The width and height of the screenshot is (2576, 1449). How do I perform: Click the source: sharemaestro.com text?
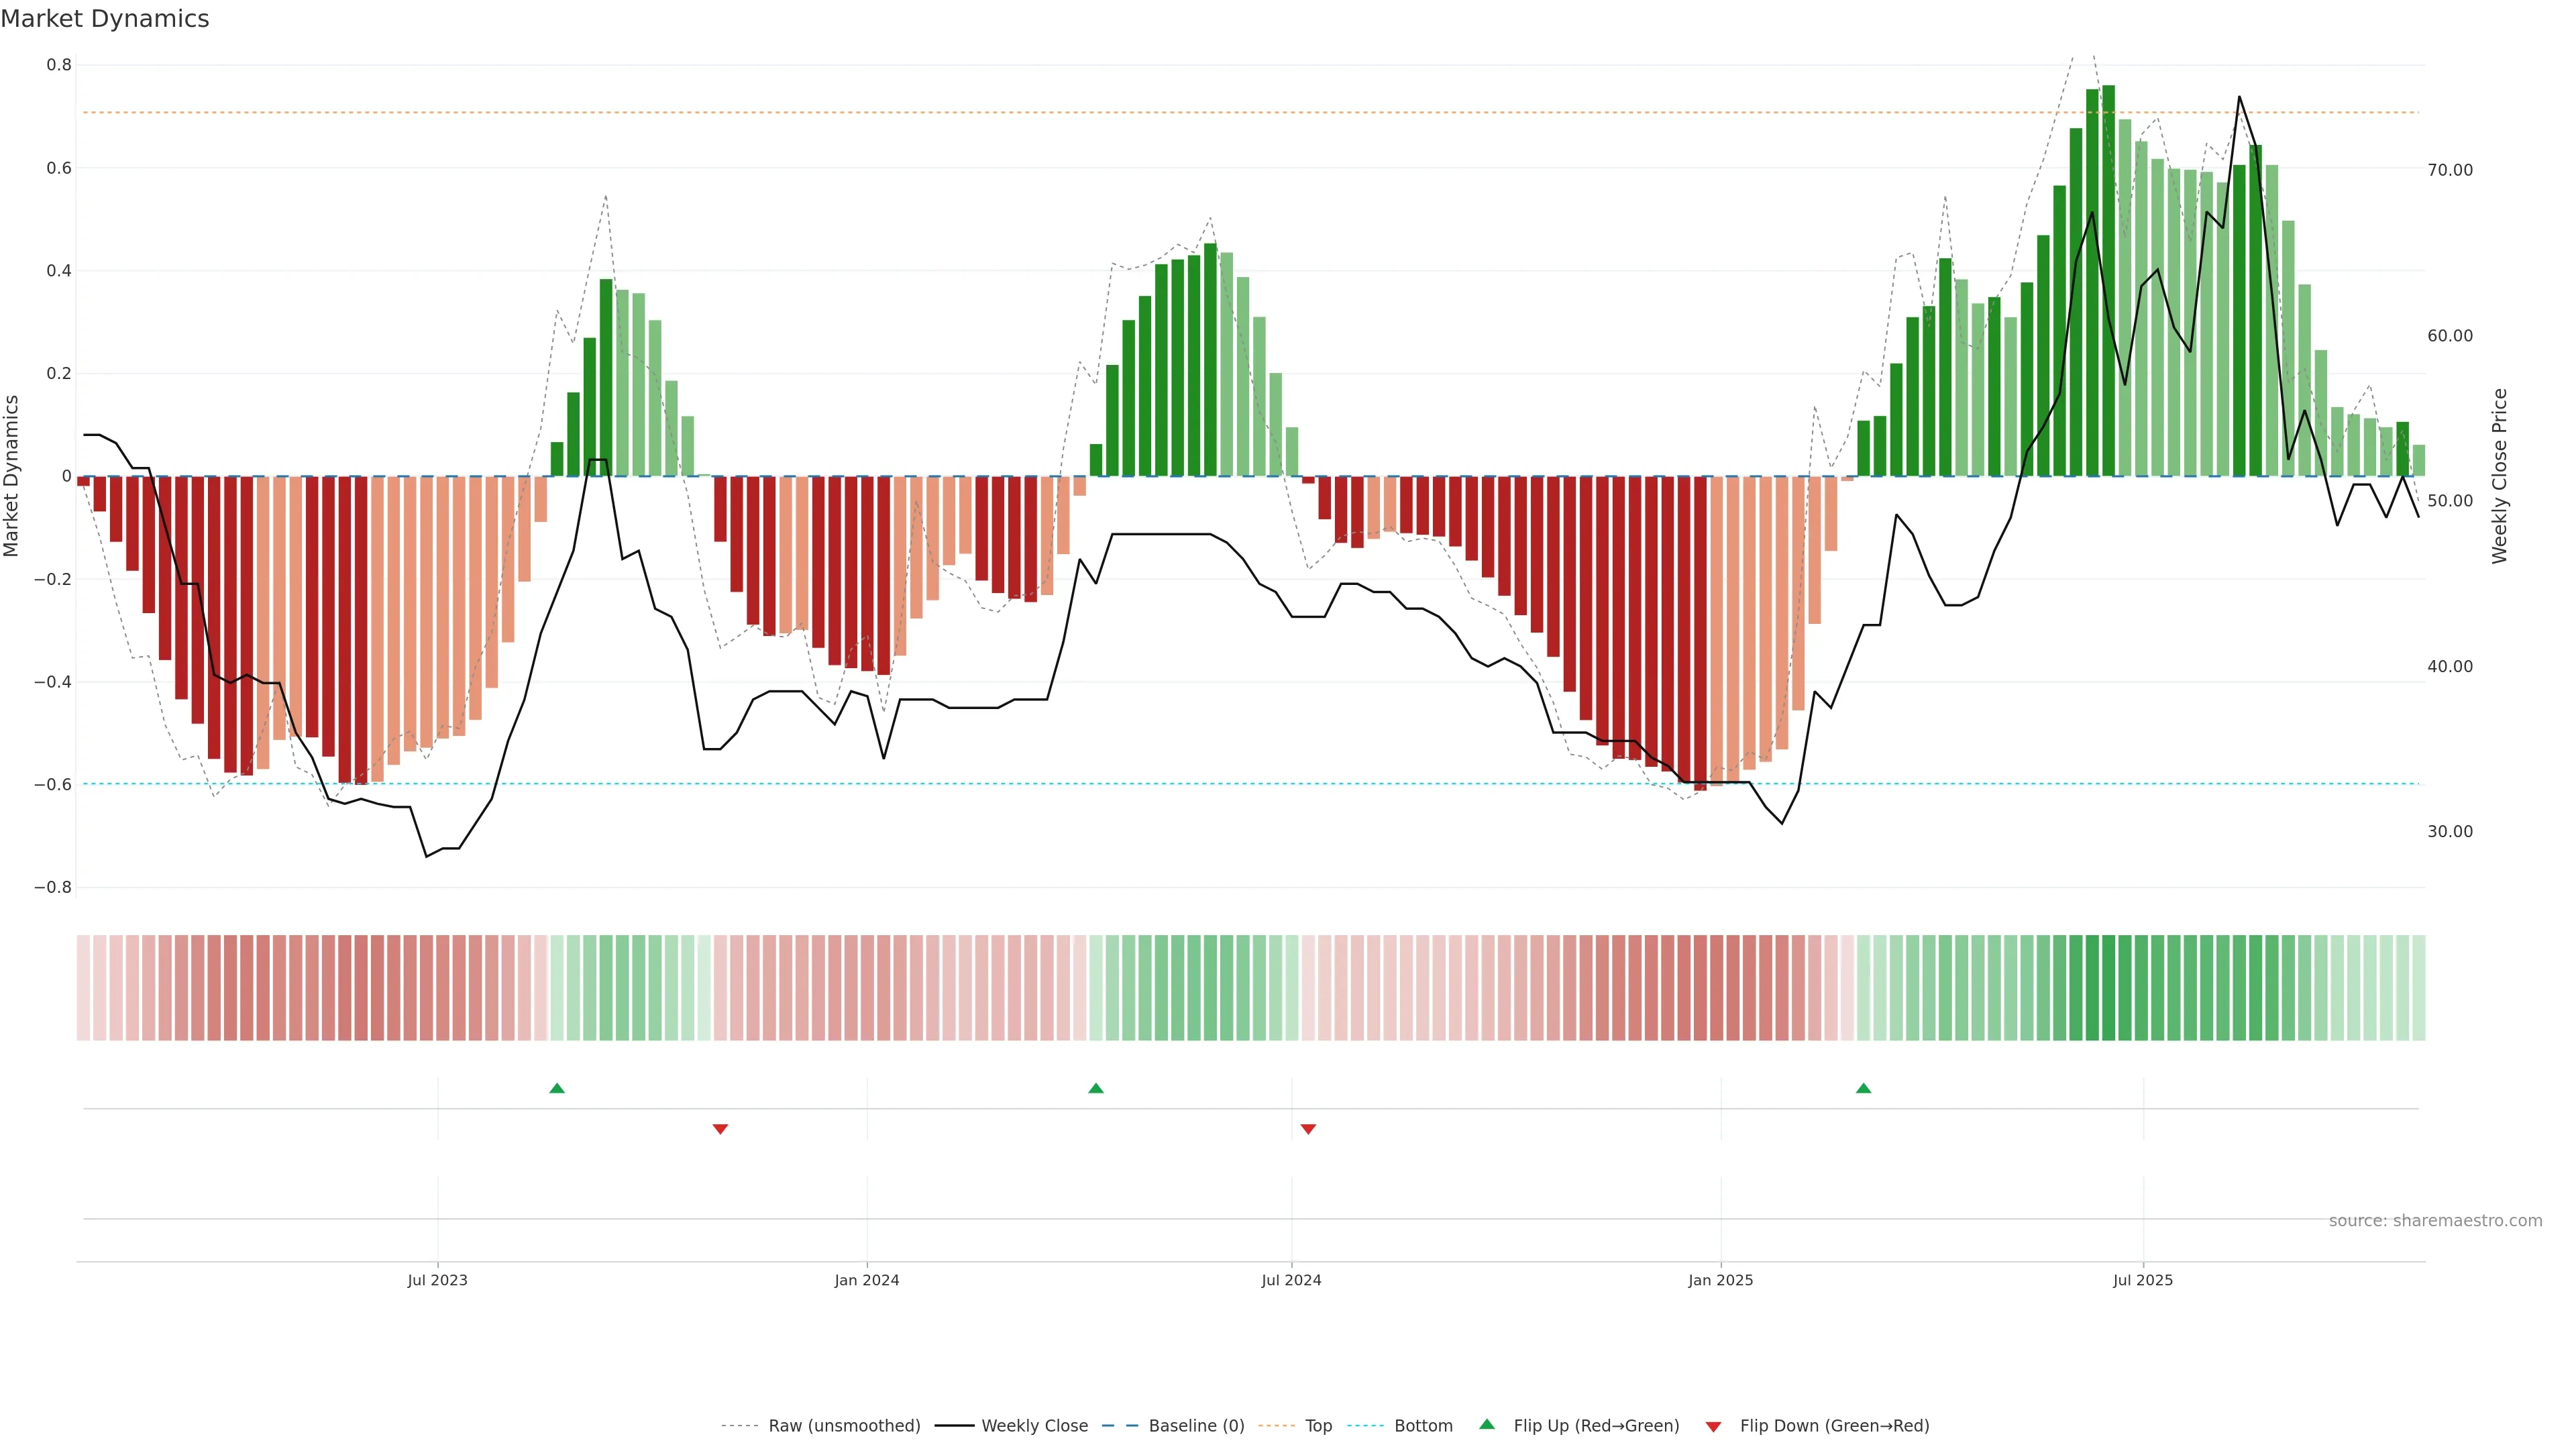(x=2435, y=1221)
